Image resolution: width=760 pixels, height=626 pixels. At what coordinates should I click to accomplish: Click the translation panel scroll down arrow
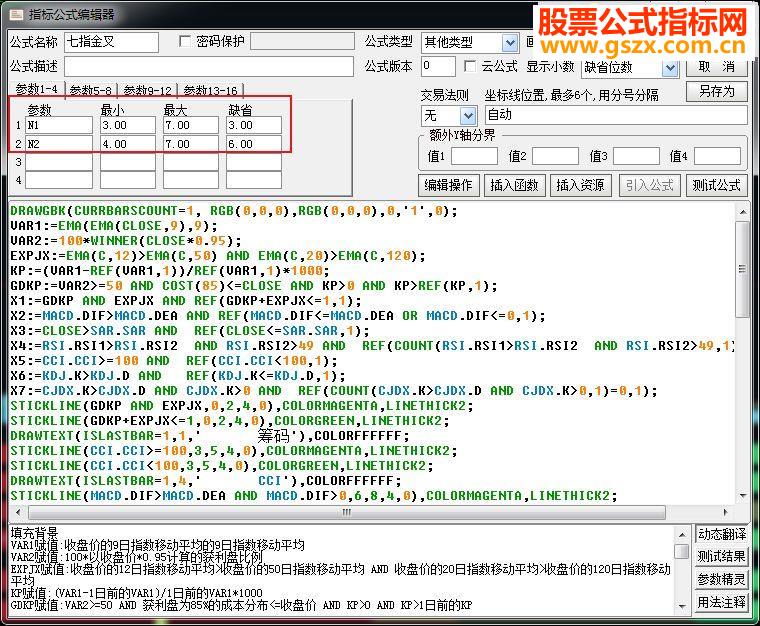[682, 606]
